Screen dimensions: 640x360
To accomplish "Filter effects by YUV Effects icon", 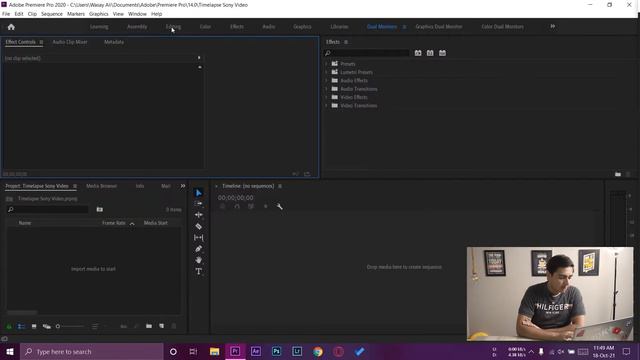I will 442,53.
